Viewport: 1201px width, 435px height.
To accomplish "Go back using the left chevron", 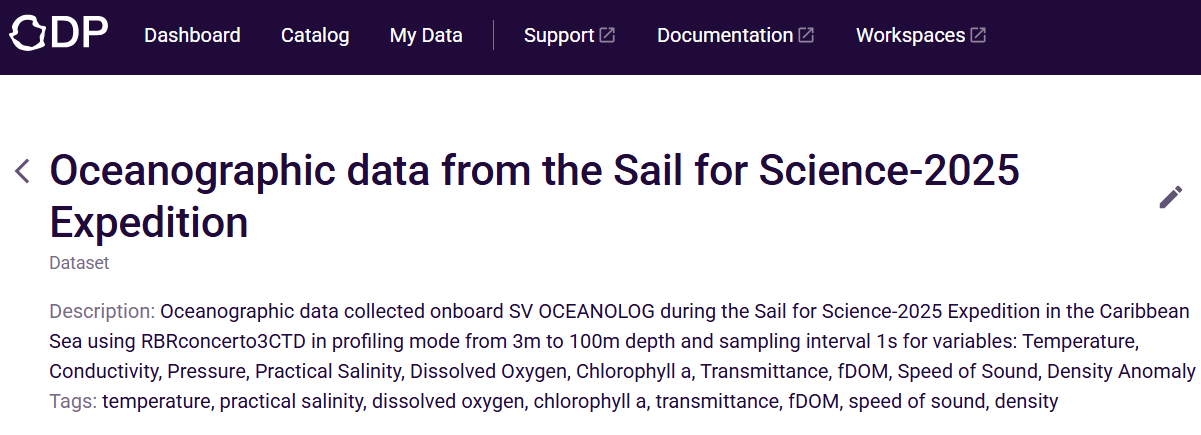I will (23, 171).
